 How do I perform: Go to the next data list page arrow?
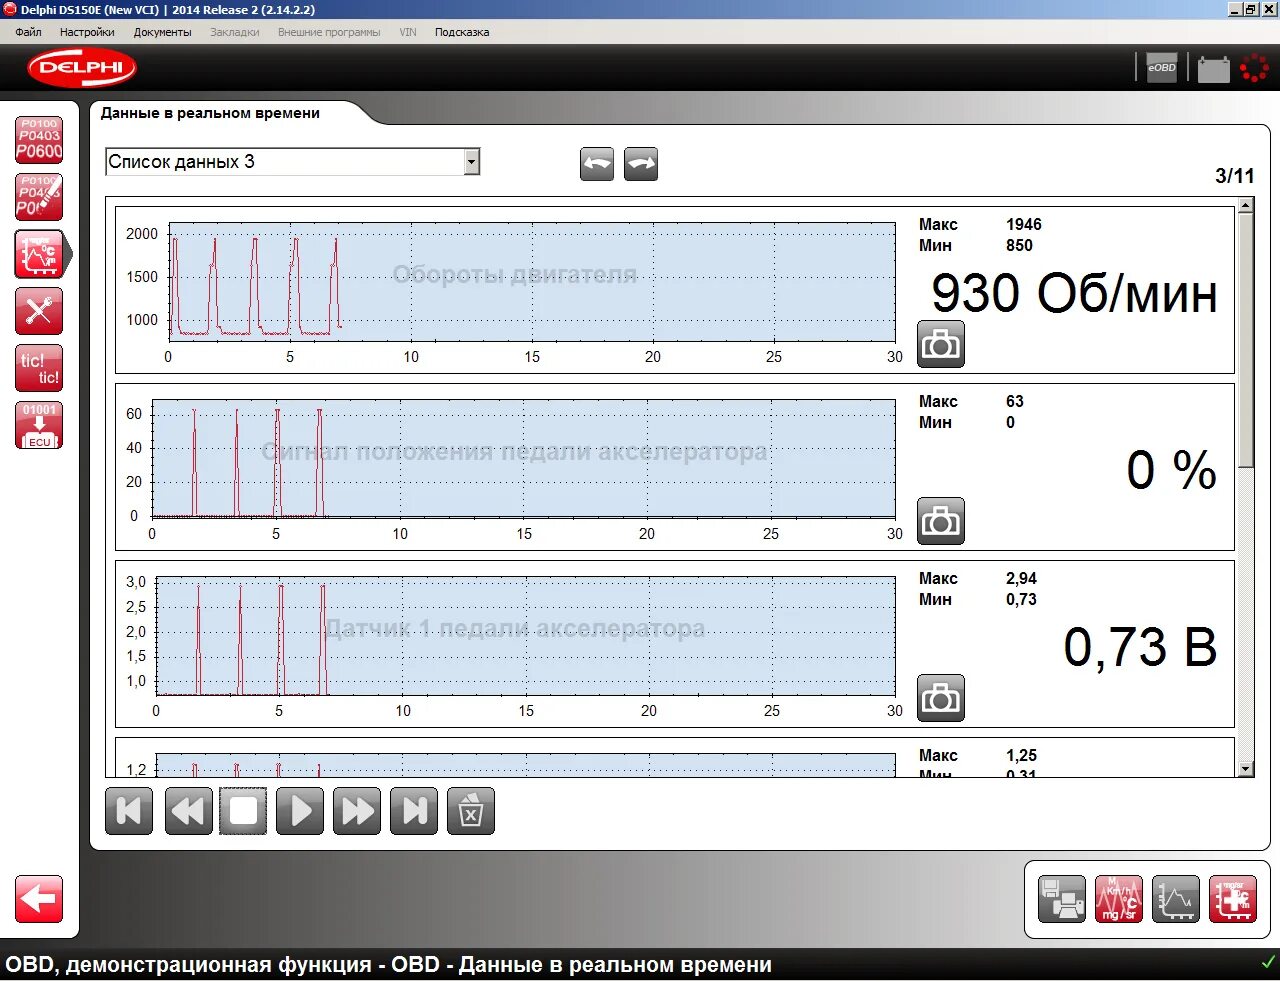tap(641, 164)
